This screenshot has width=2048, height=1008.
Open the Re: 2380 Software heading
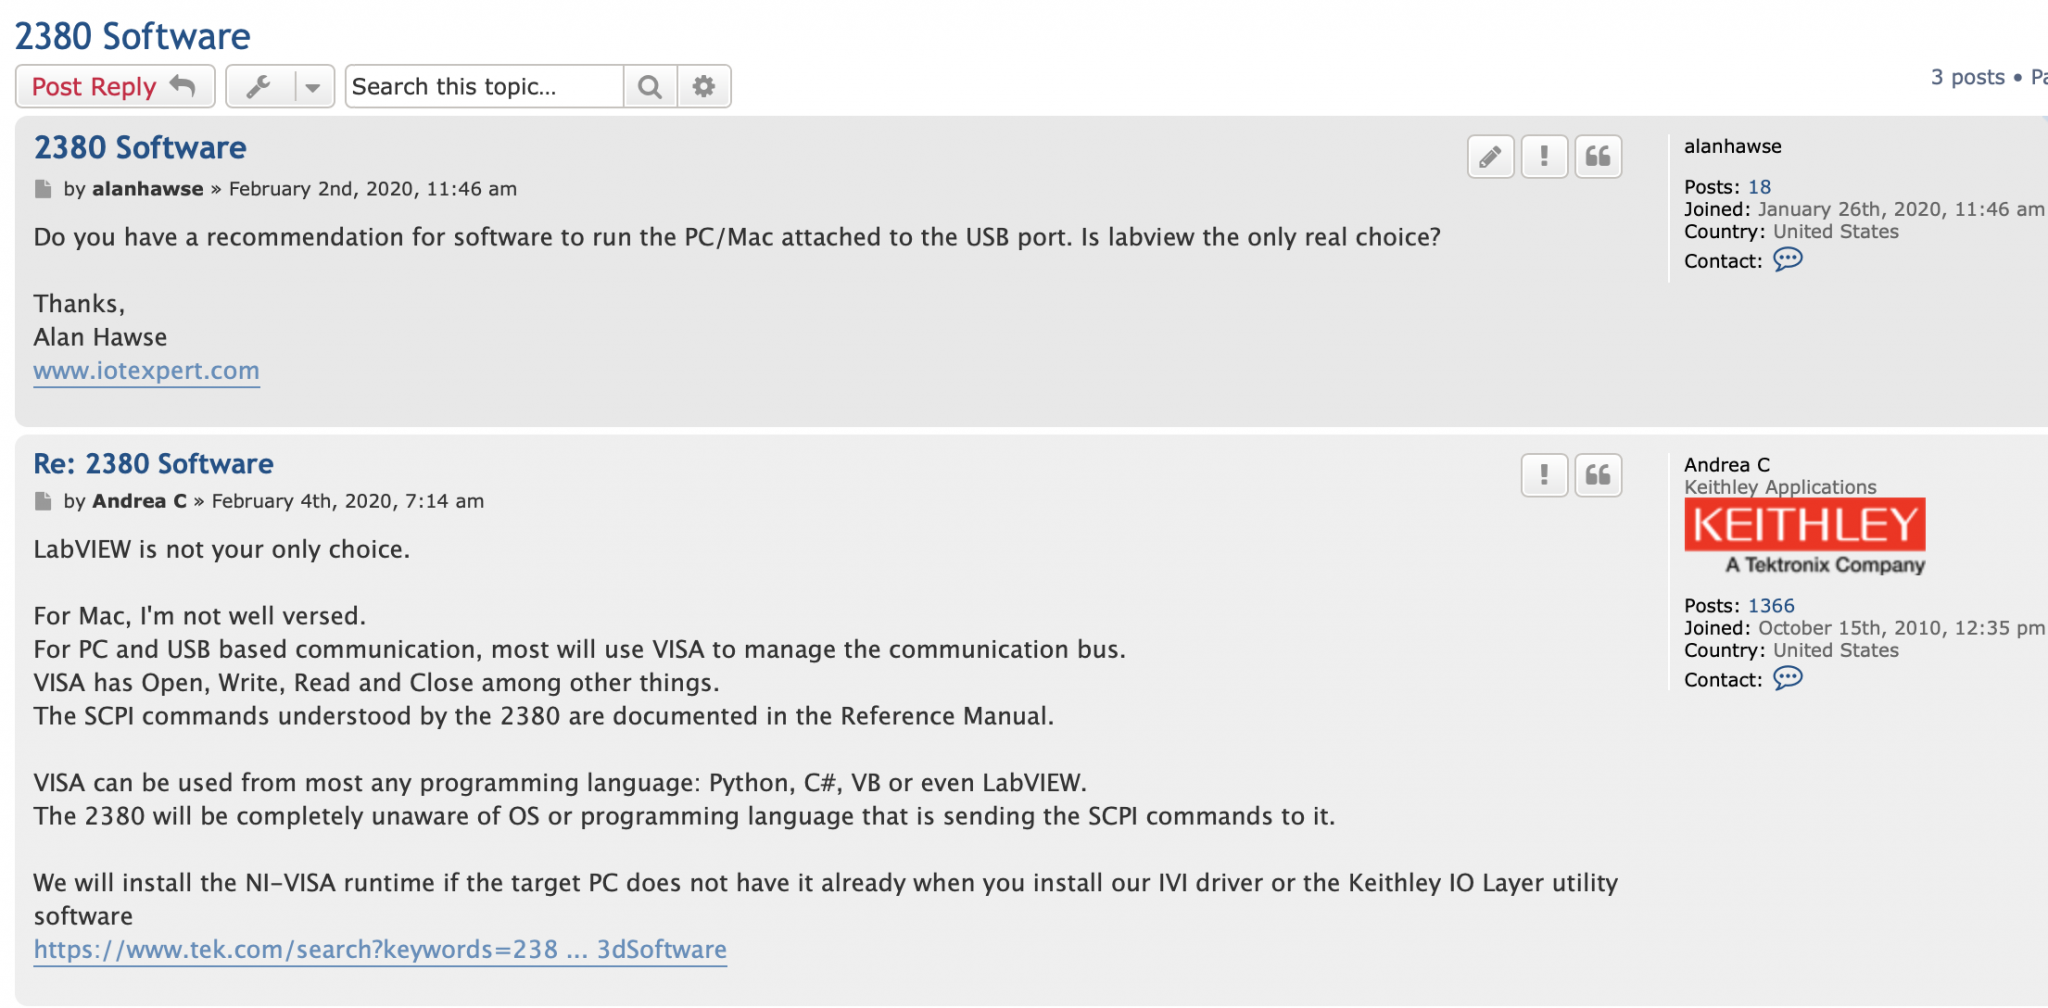153,464
